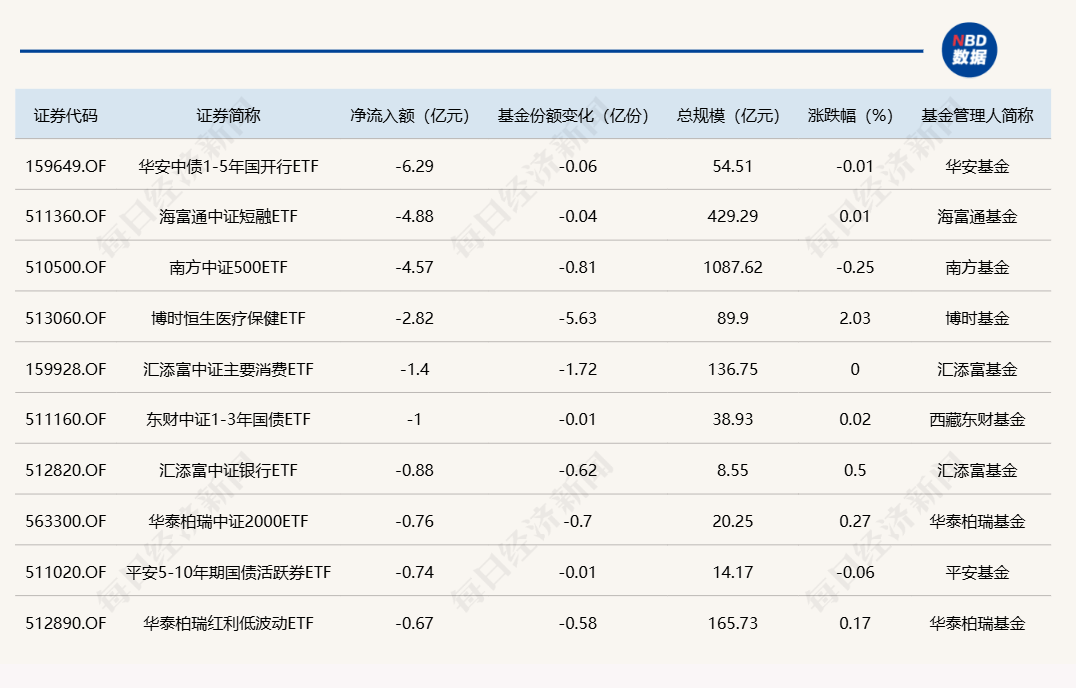
Task: Click fund manager 博时基金
Action: [x=977, y=318]
